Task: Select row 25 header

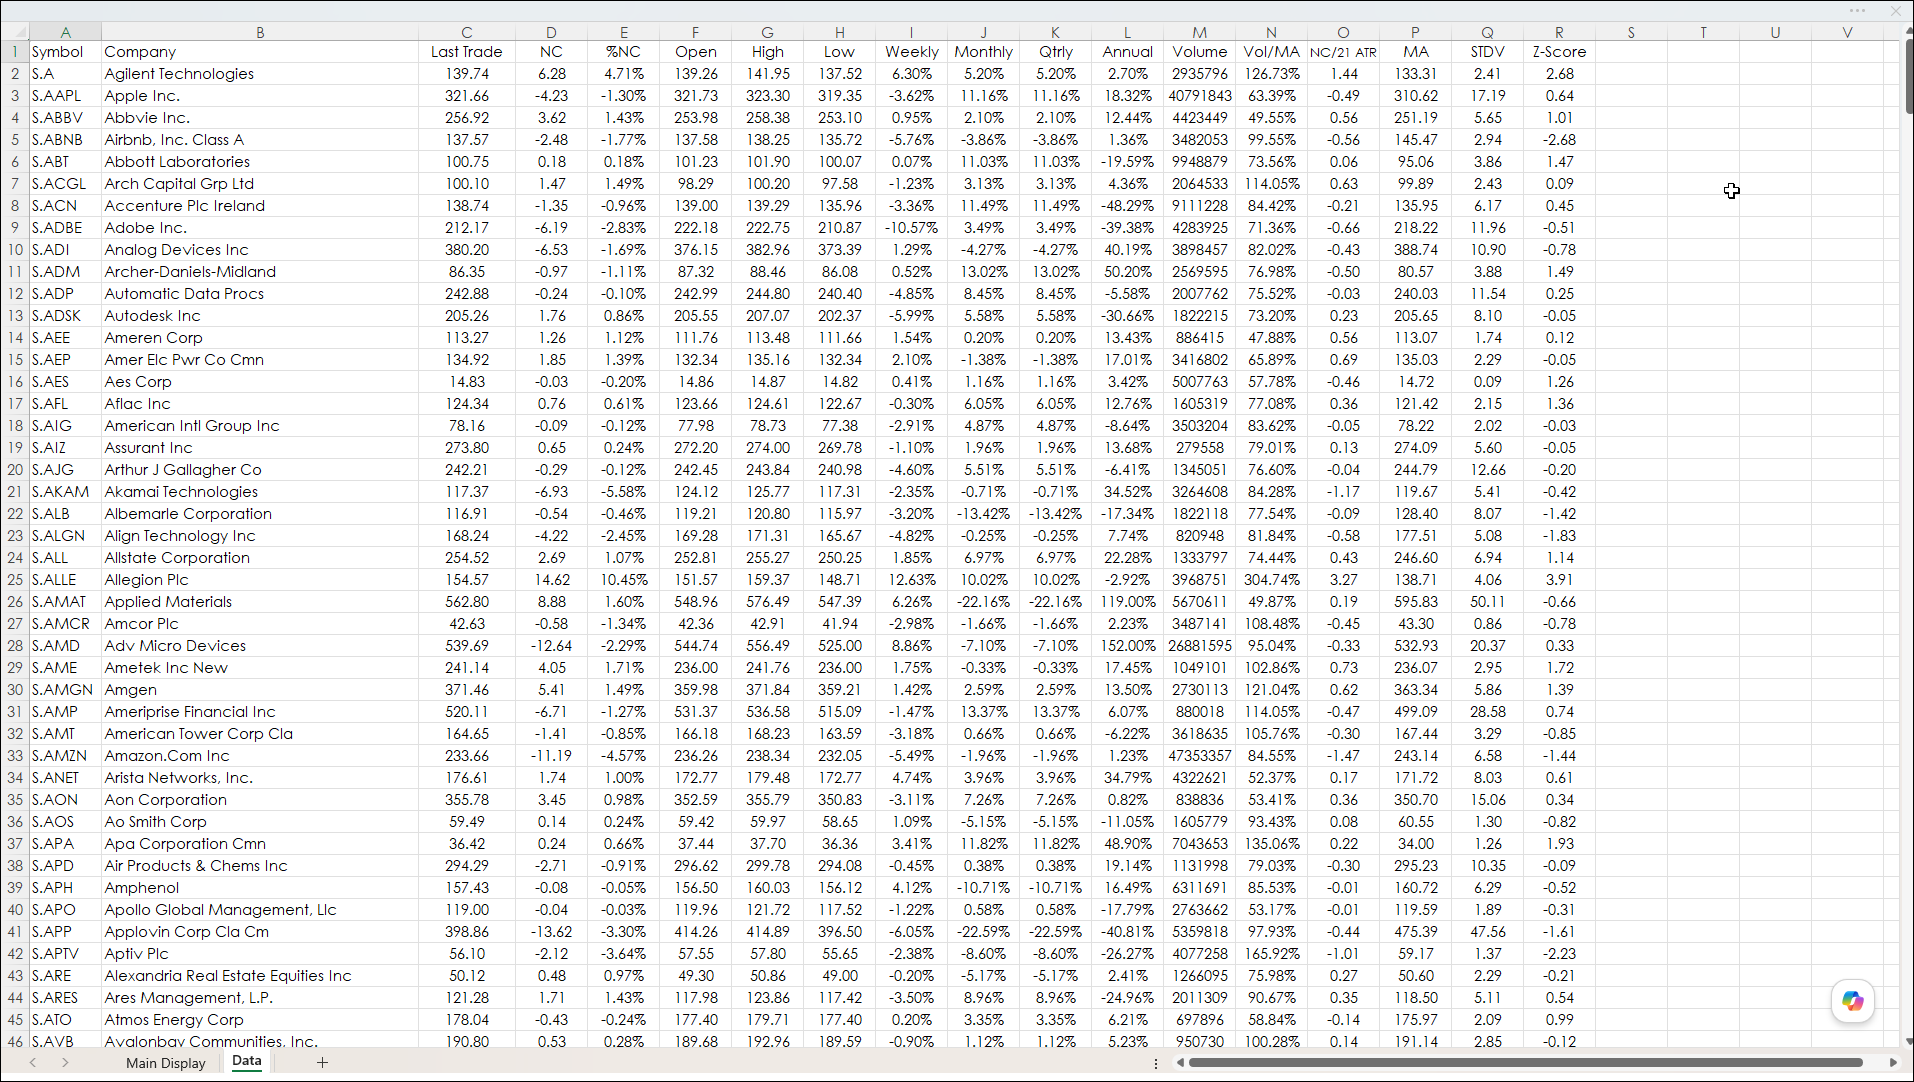Action: tap(14, 579)
